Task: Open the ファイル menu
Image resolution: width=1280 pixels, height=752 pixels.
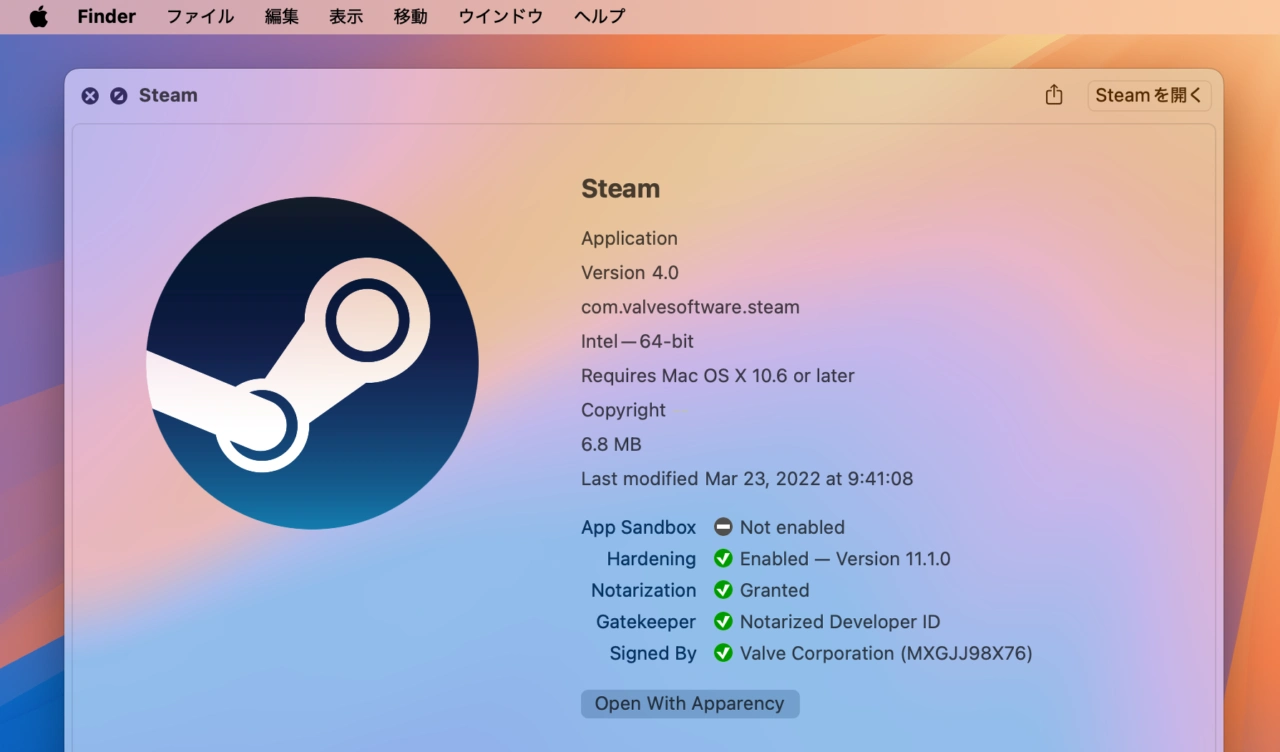Action: tap(200, 17)
